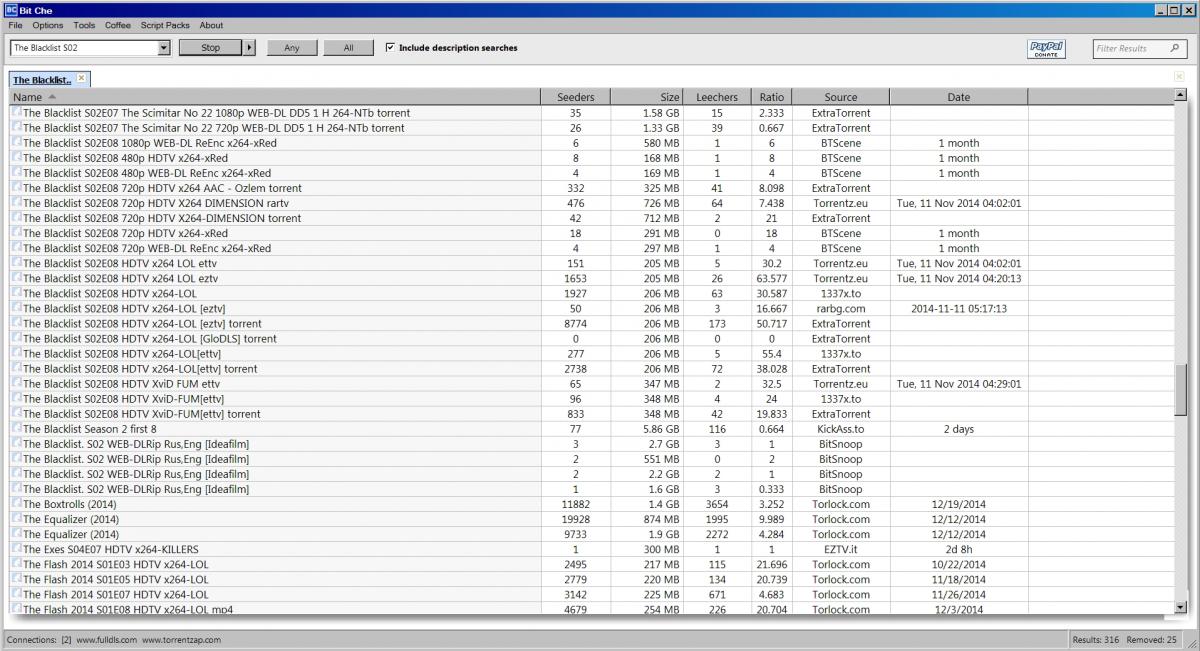The height and width of the screenshot is (651, 1200).
Task: Select x264-LOL [eztv] torrent row with 8774 seeders
Action: pos(592,324)
